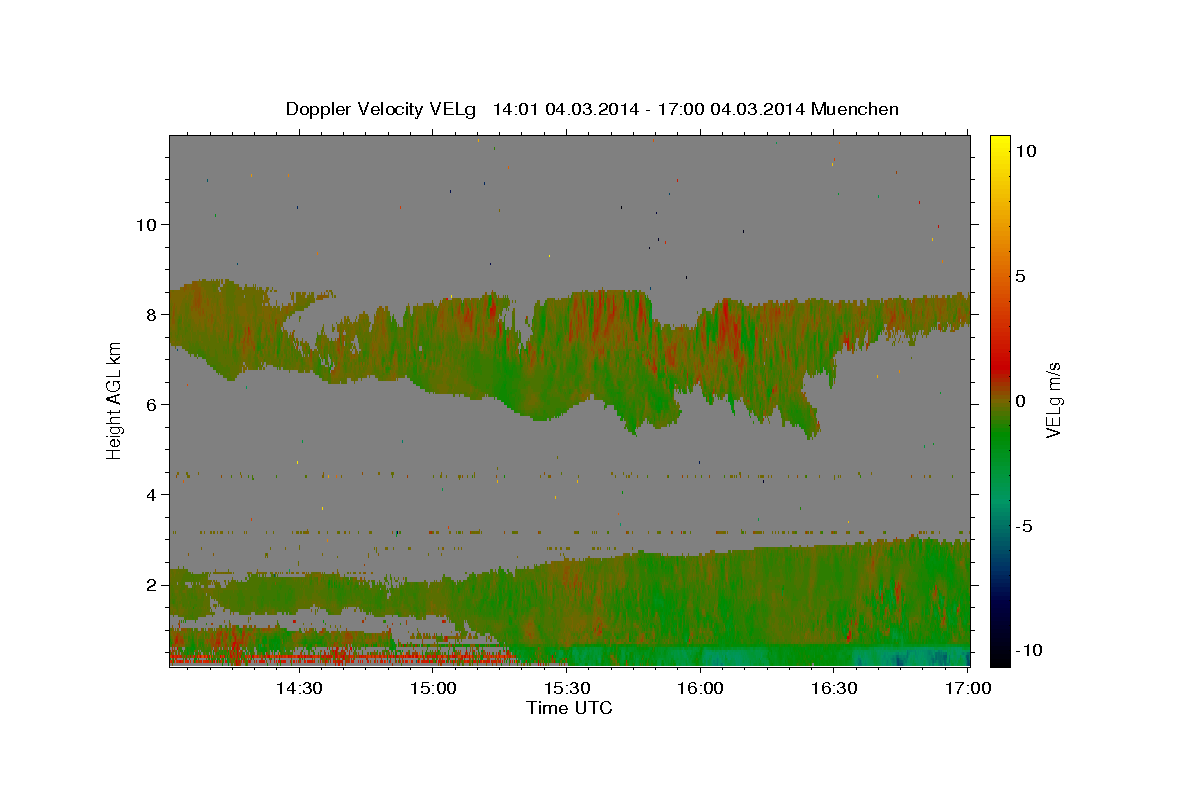
Task: Click the colorbar value 5
Action: [x=1021, y=275]
